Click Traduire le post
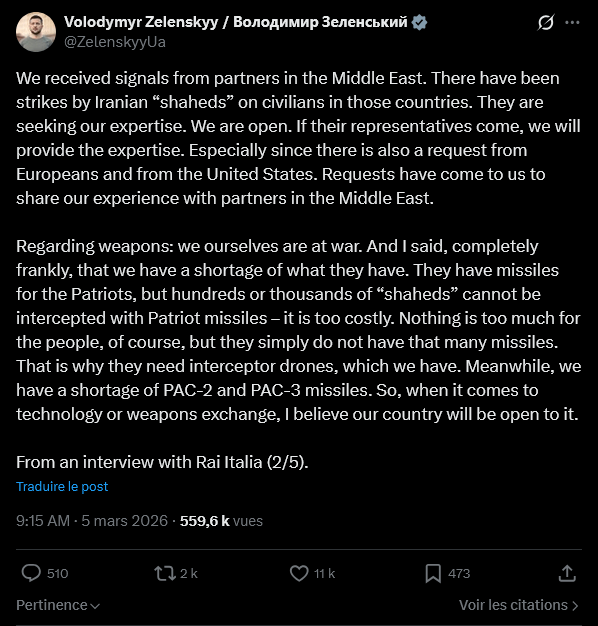This screenshot has width=598, height=626. point(62,486)
